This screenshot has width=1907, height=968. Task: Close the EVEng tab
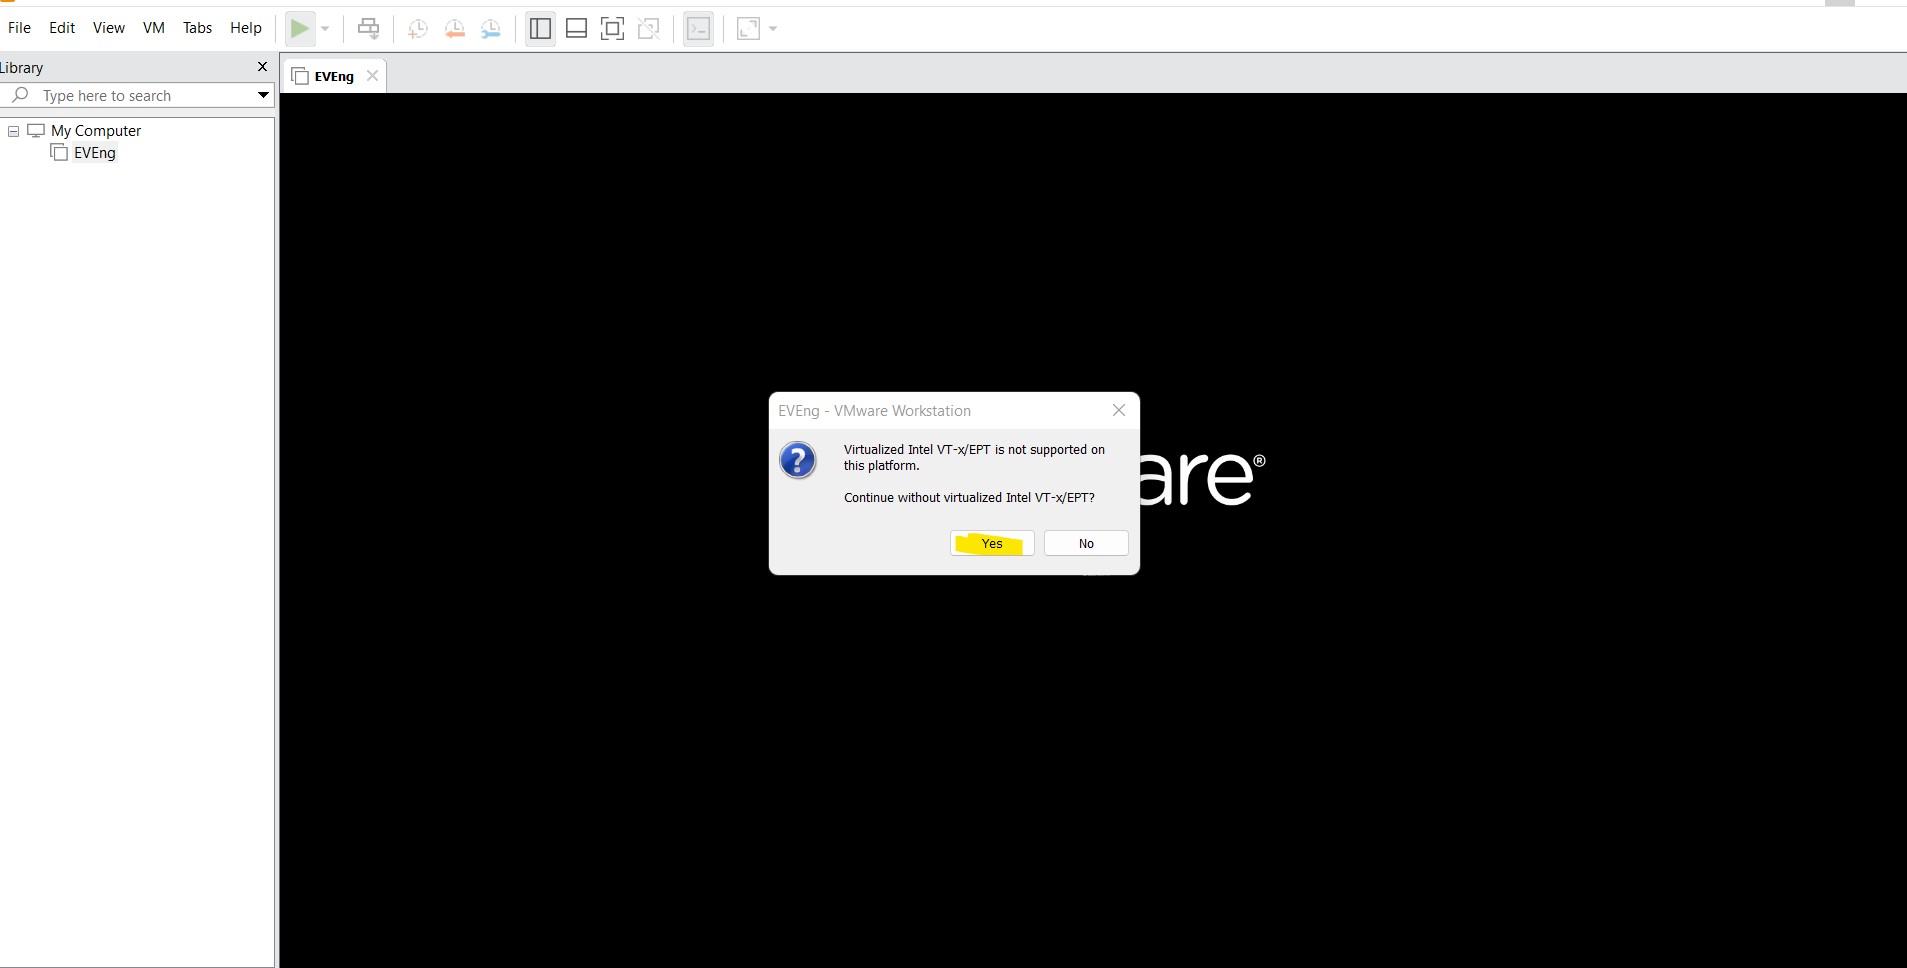[372, 76]
